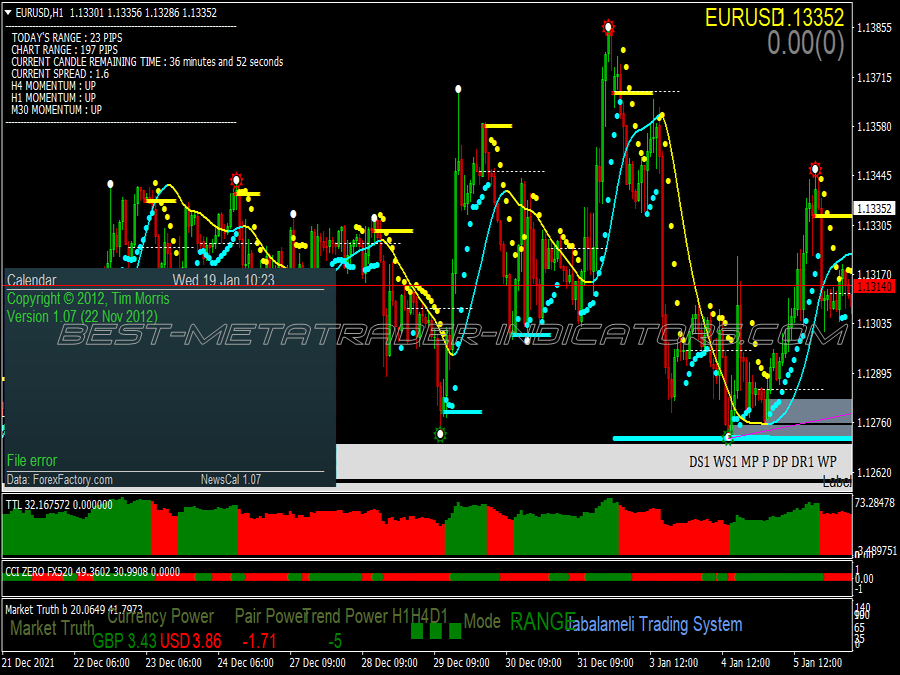Click red-ringed signal marker above 5 Jan candles
The width and height of the screenshot is (900, 675).
tap(815, 169)
